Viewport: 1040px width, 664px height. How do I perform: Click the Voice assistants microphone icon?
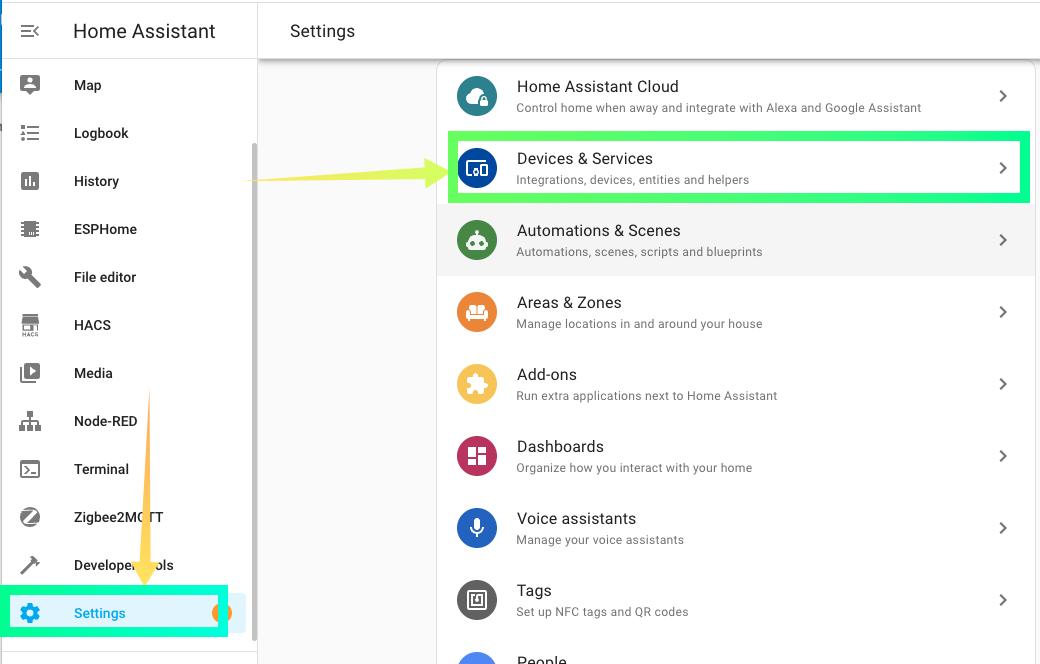click(x=477, y=528)
